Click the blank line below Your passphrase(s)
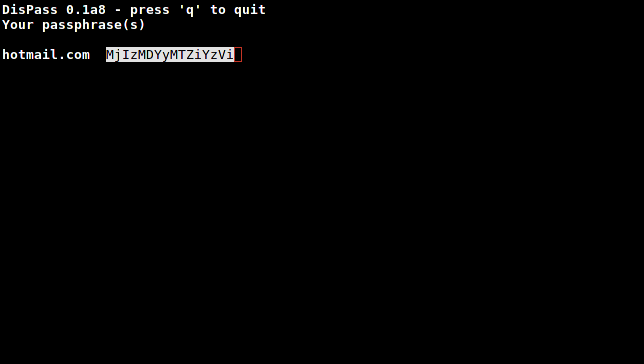This screenshot has height=364, width=644. 322,40
